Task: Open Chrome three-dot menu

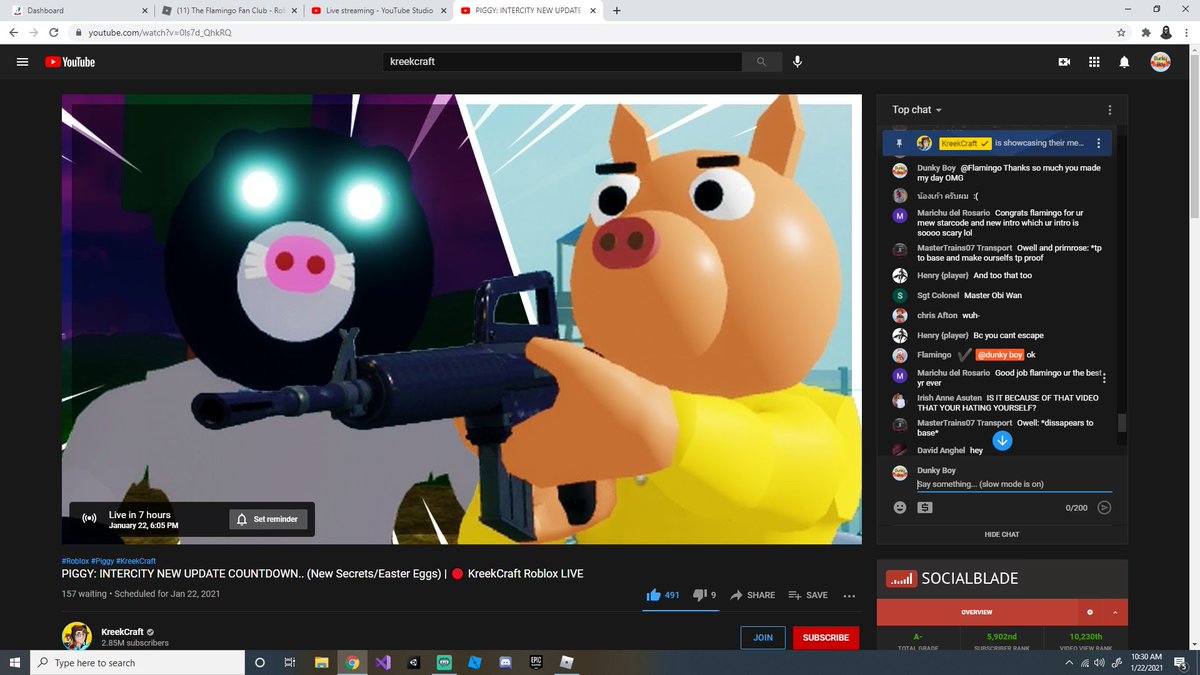Action: [1187, 32]
